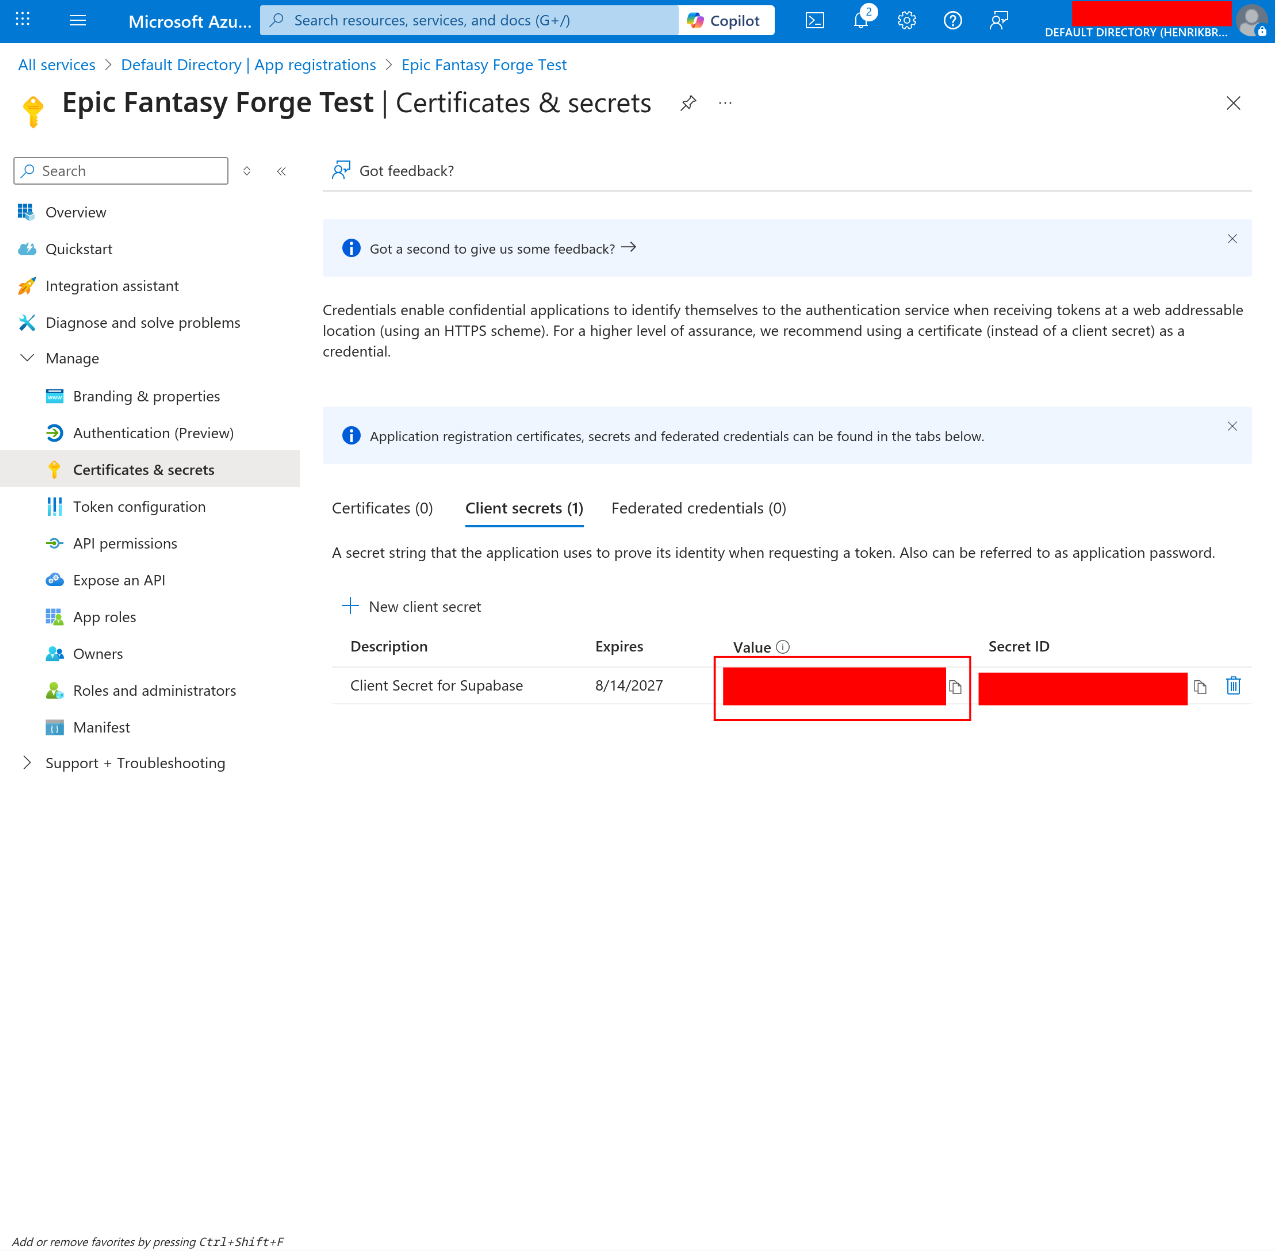Copy the Secret ID
1275x1251 pixels.
[x=1200, y=687]
